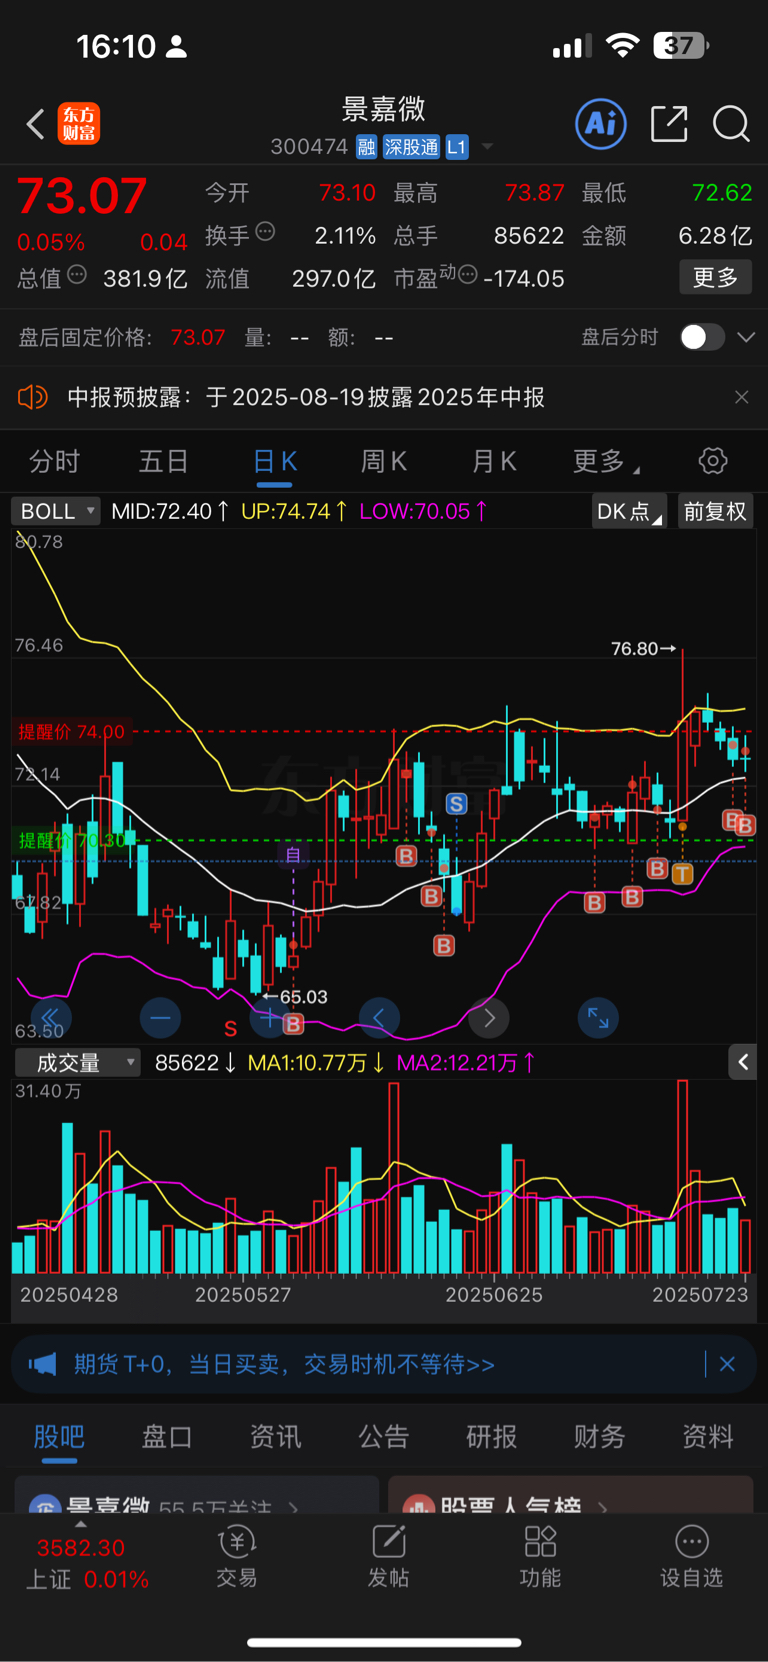
Task: Tap the S sell marker on chart
Action: click(x=457, y=803)
